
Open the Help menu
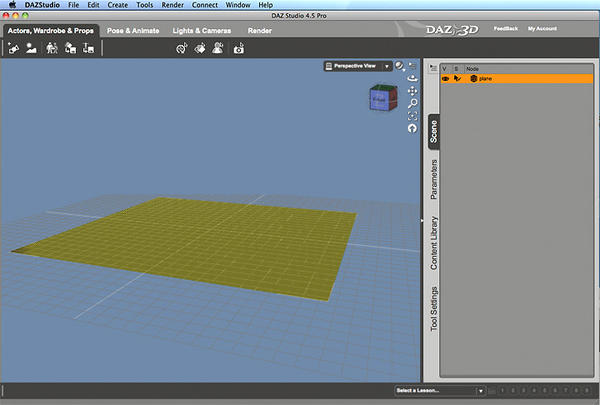[266, 5]
